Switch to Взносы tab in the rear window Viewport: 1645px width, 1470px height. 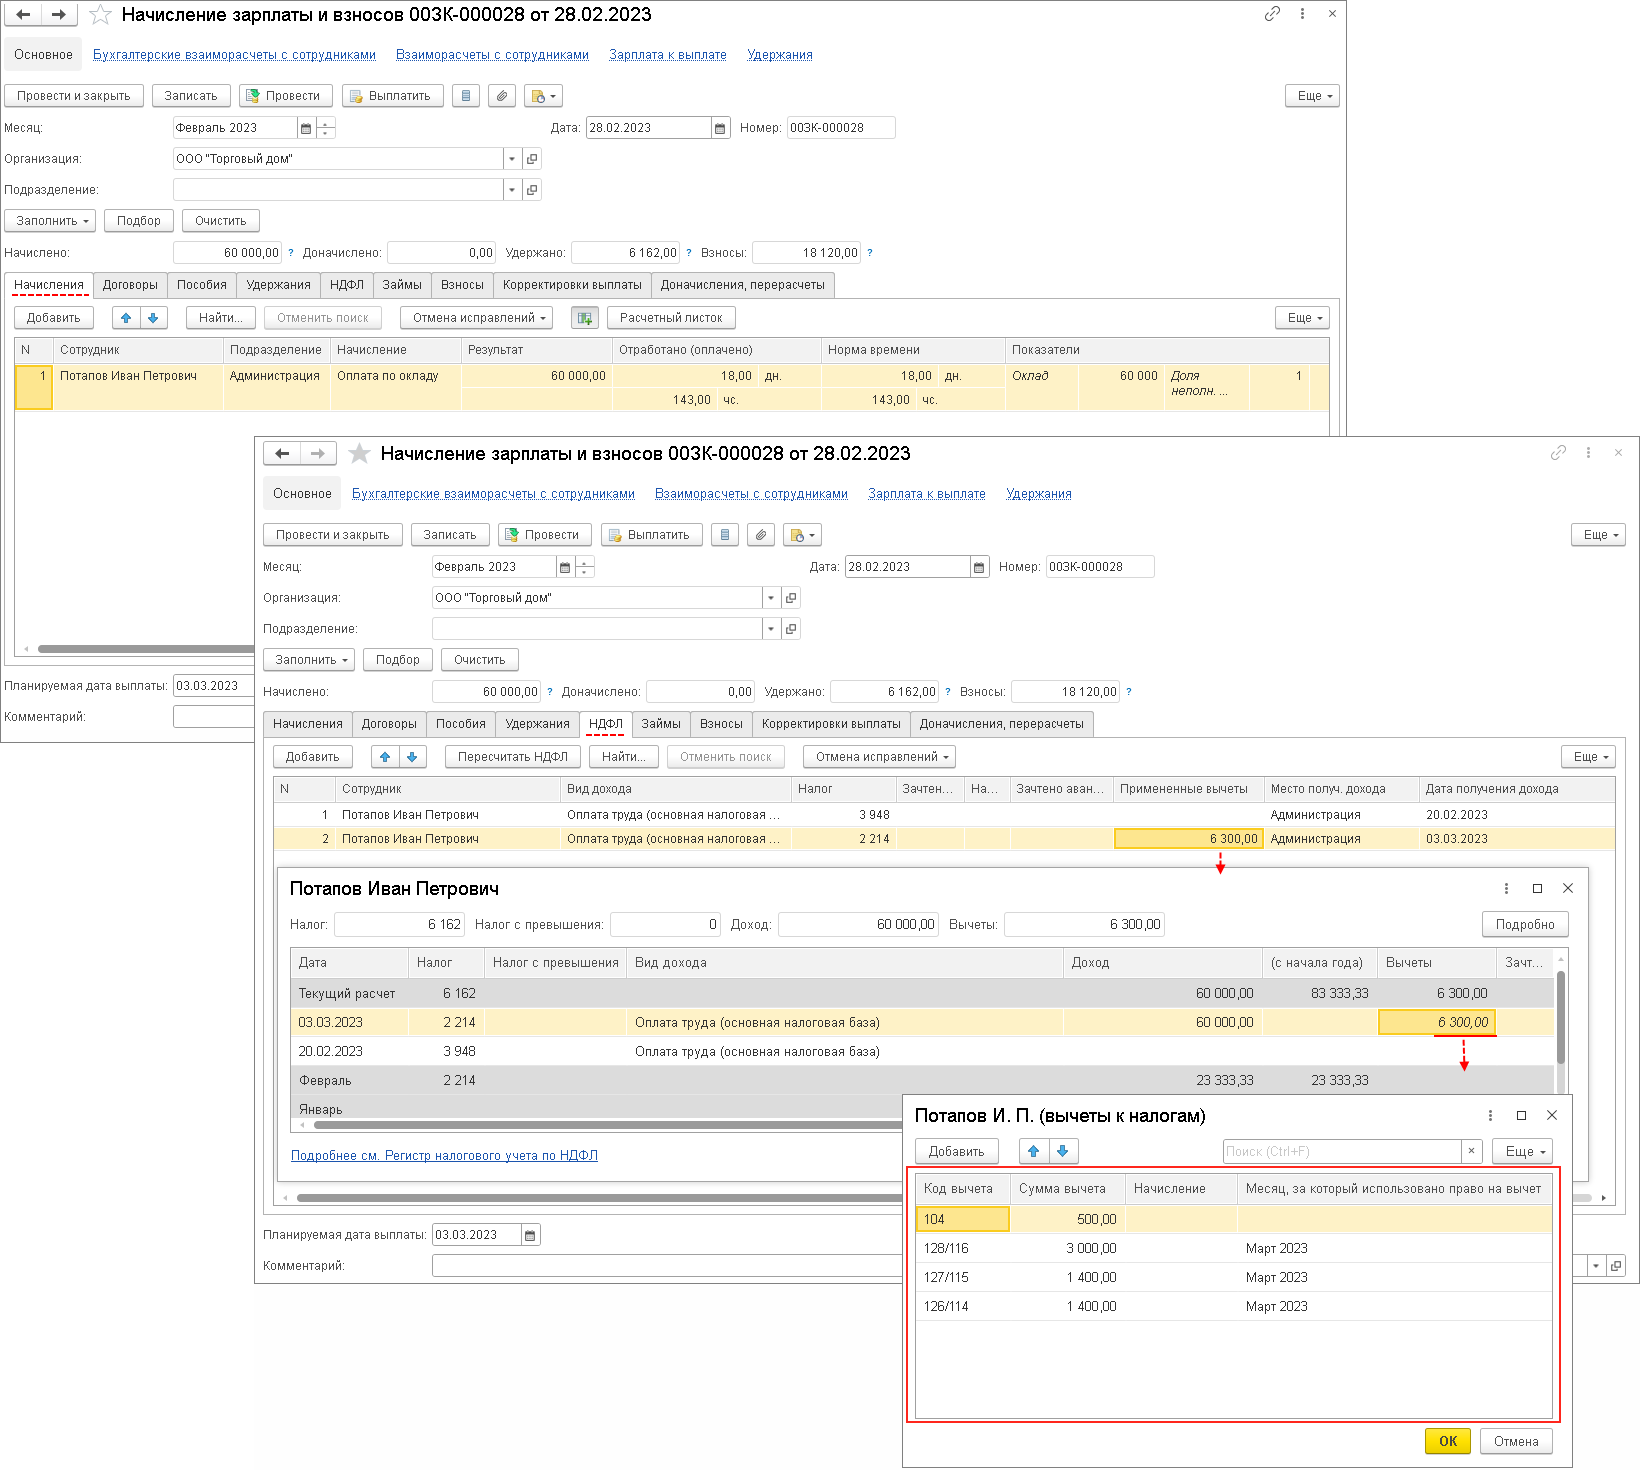(x=462, y=285)
